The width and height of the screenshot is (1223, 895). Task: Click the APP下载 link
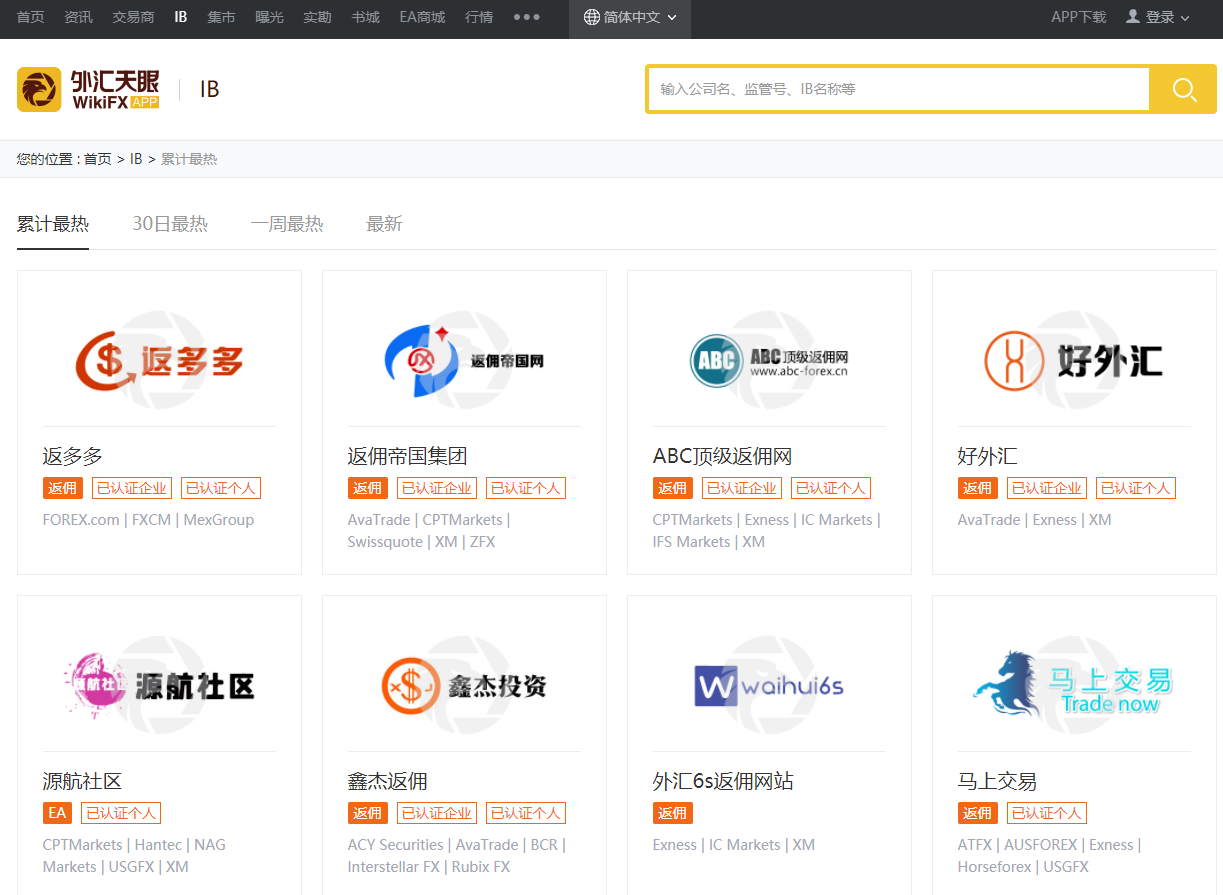1078,17
